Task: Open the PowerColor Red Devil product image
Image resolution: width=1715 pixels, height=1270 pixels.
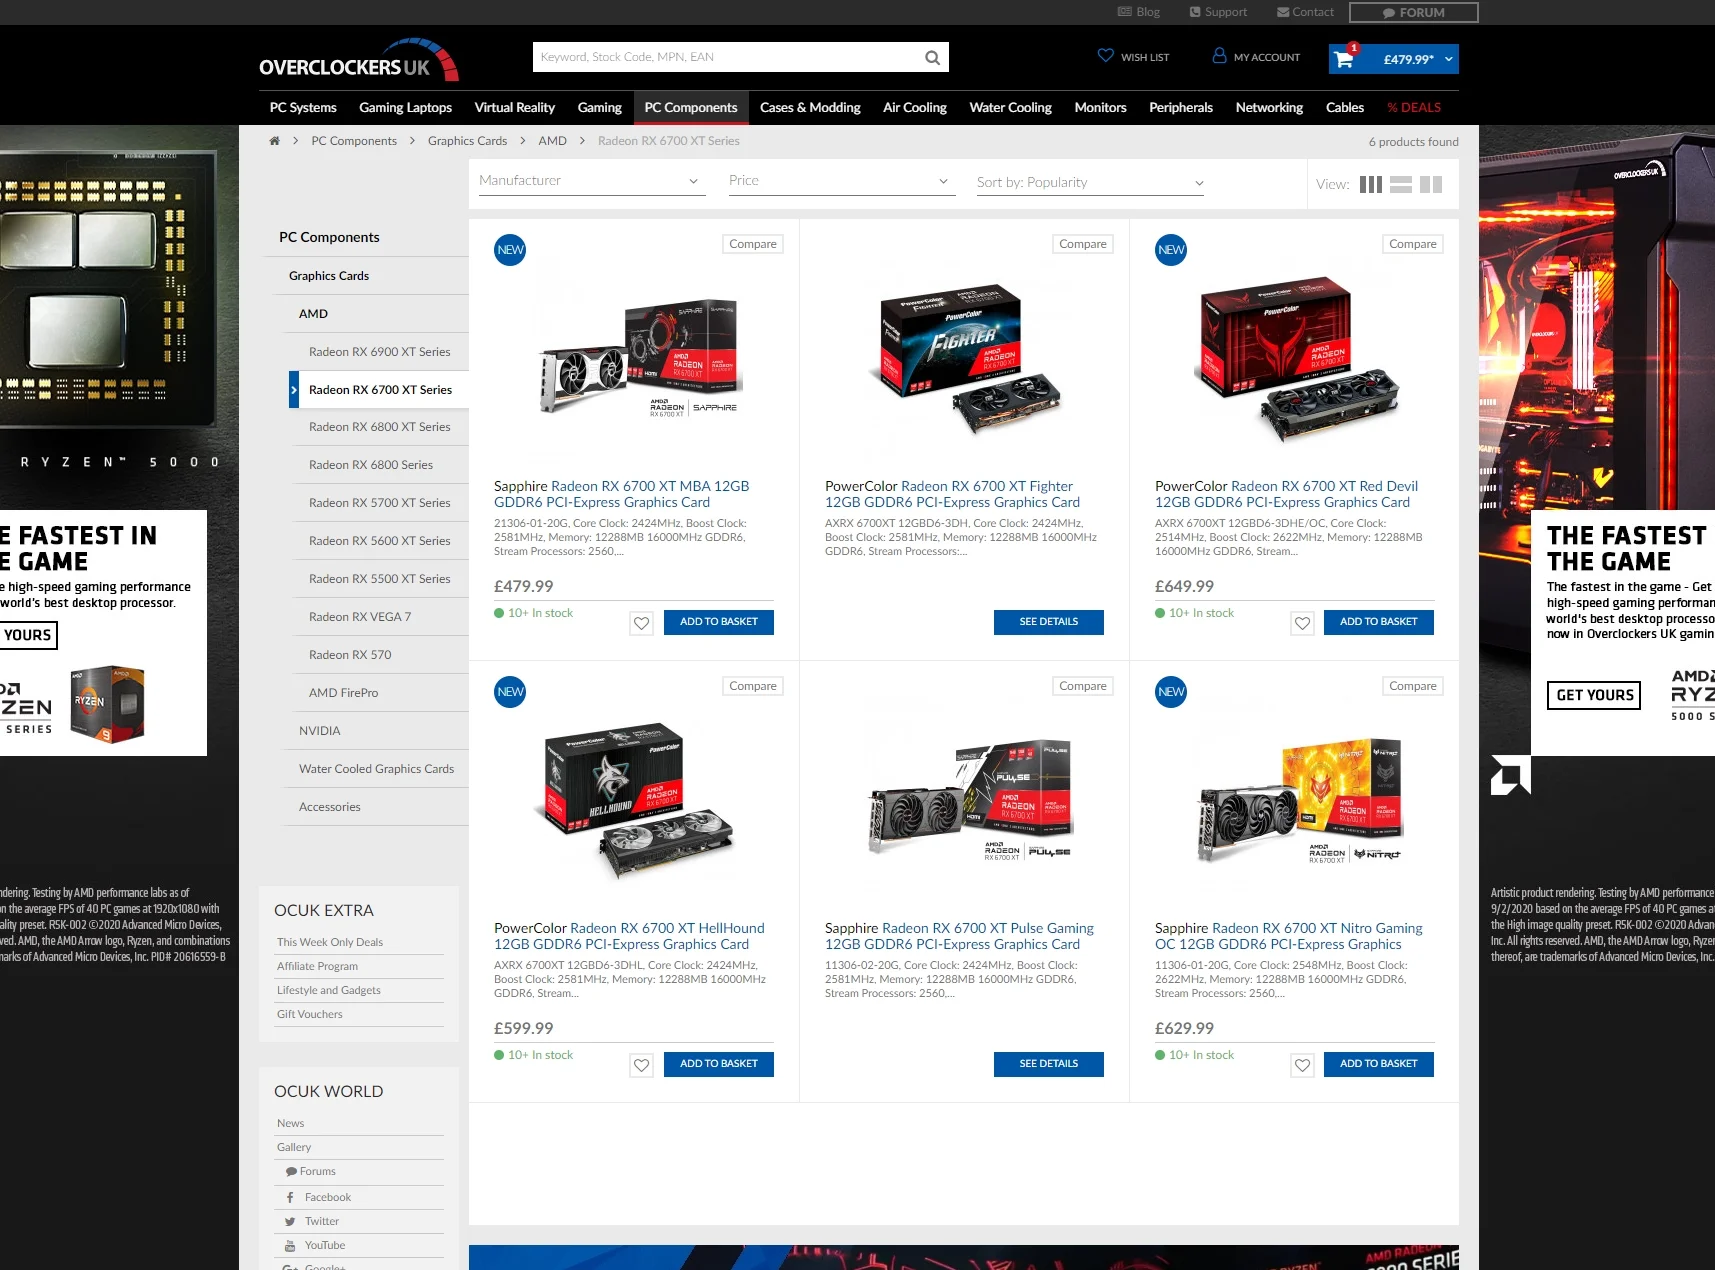Action: [x=1295, y=361]
